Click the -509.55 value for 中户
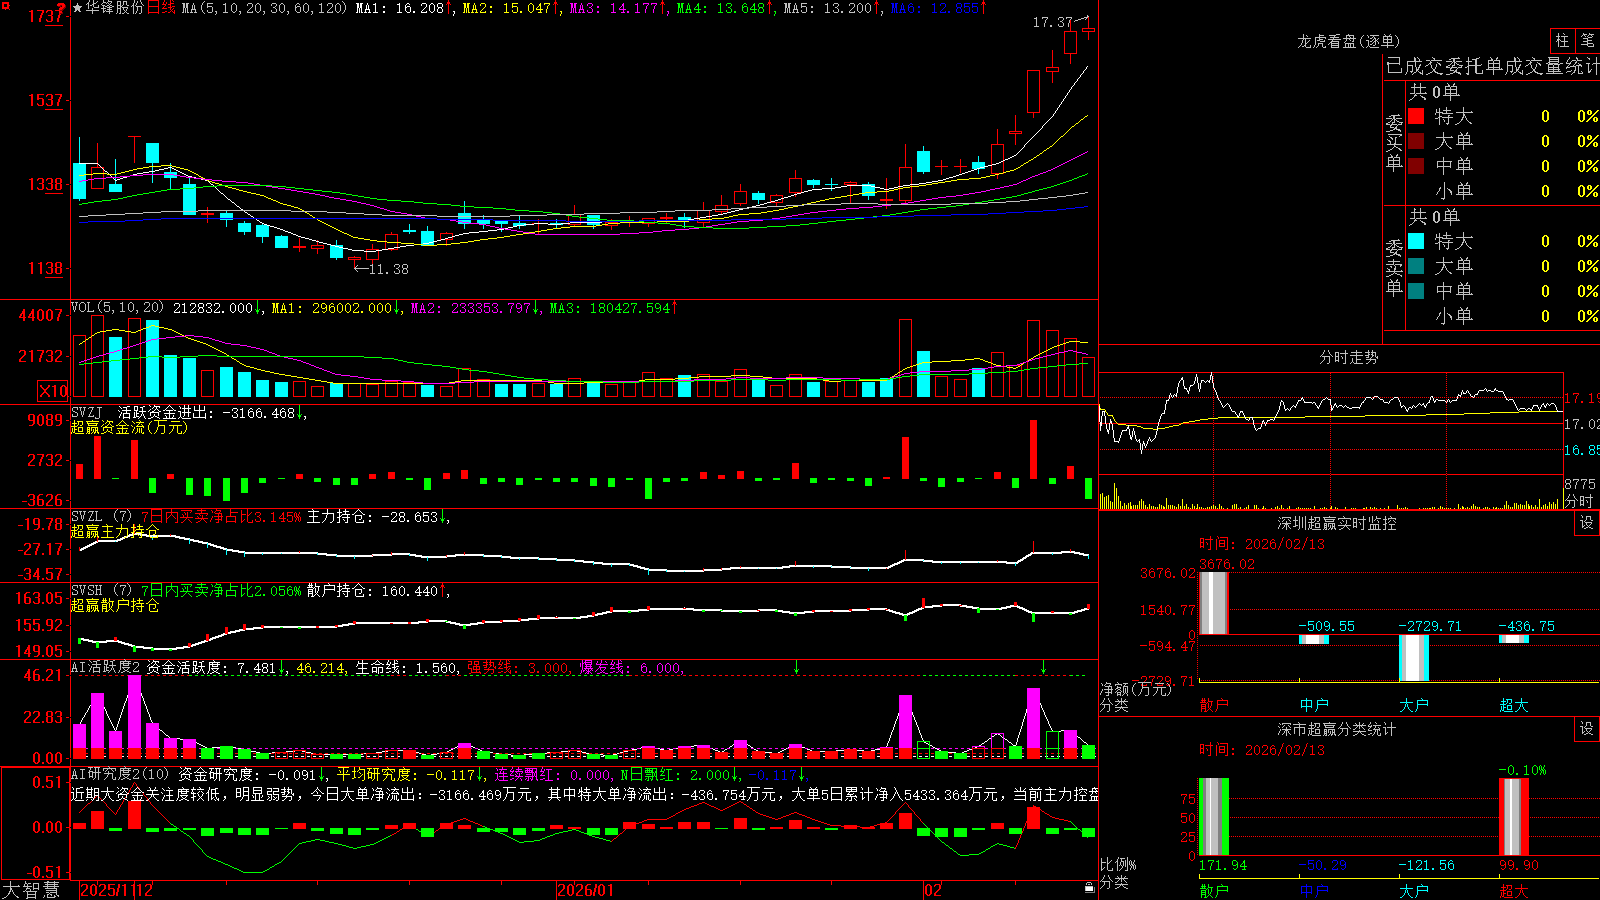Viewport: 1600px width, 900px height. tap(1326, 626)
